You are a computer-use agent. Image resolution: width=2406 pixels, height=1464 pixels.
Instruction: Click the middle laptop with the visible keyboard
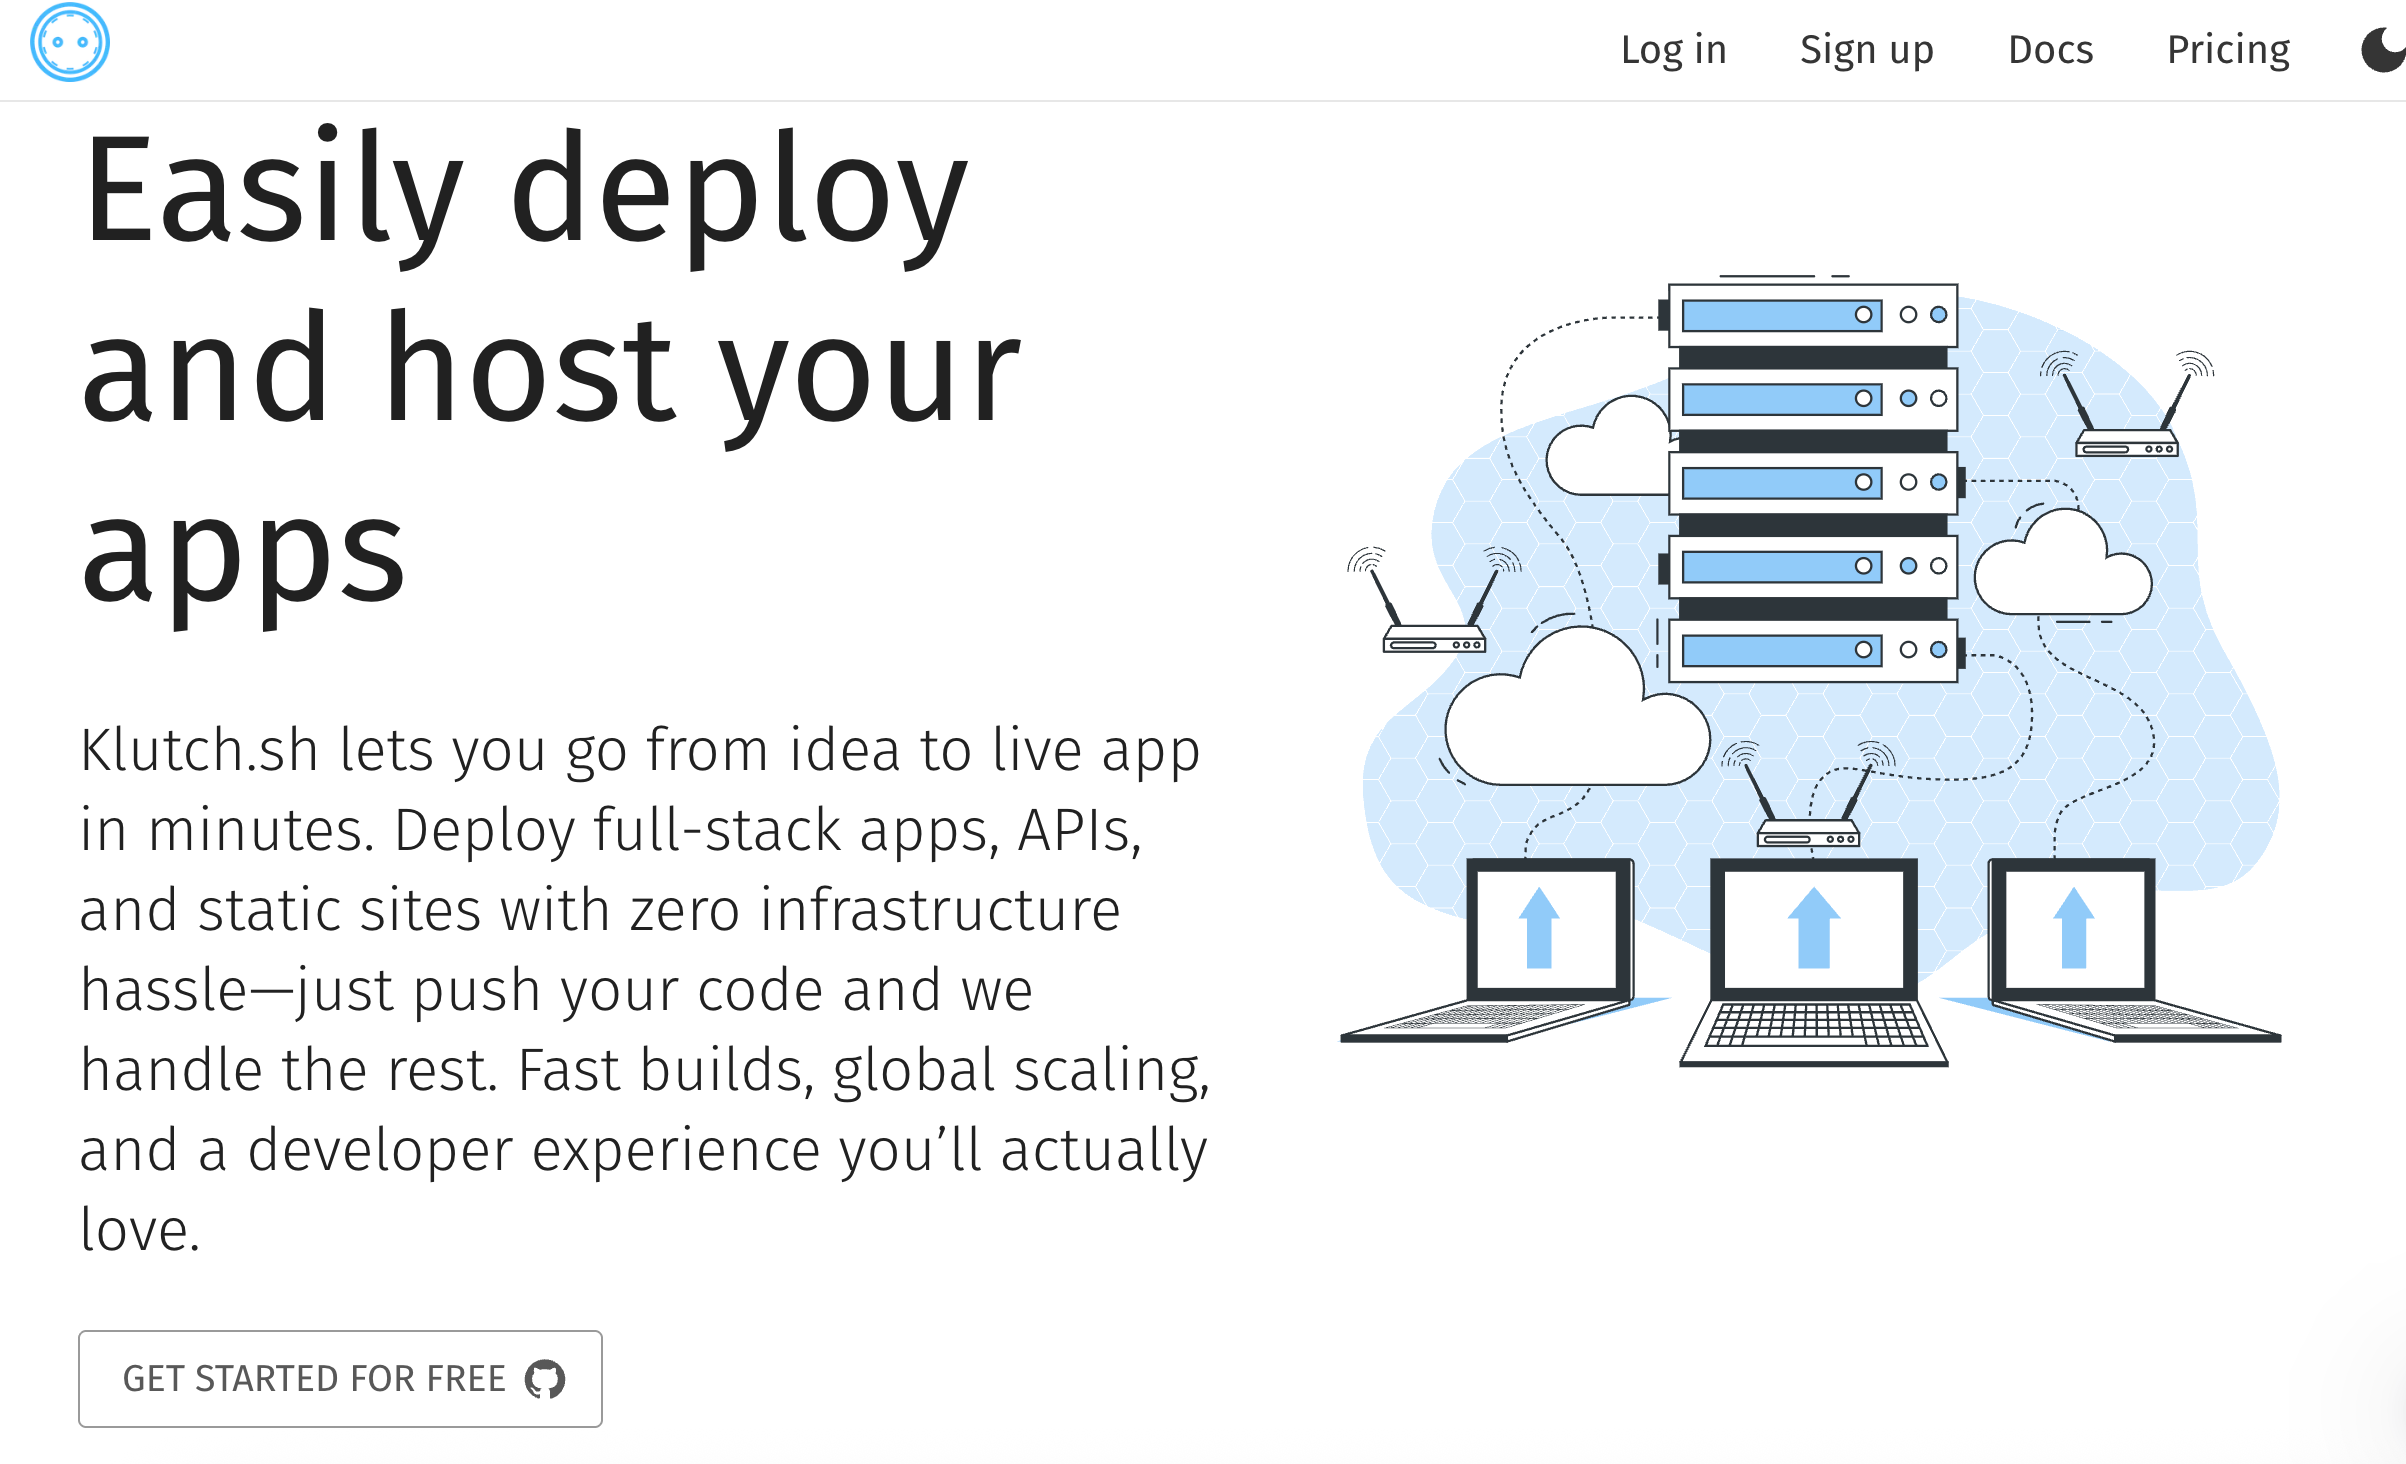pos(1813,960)
